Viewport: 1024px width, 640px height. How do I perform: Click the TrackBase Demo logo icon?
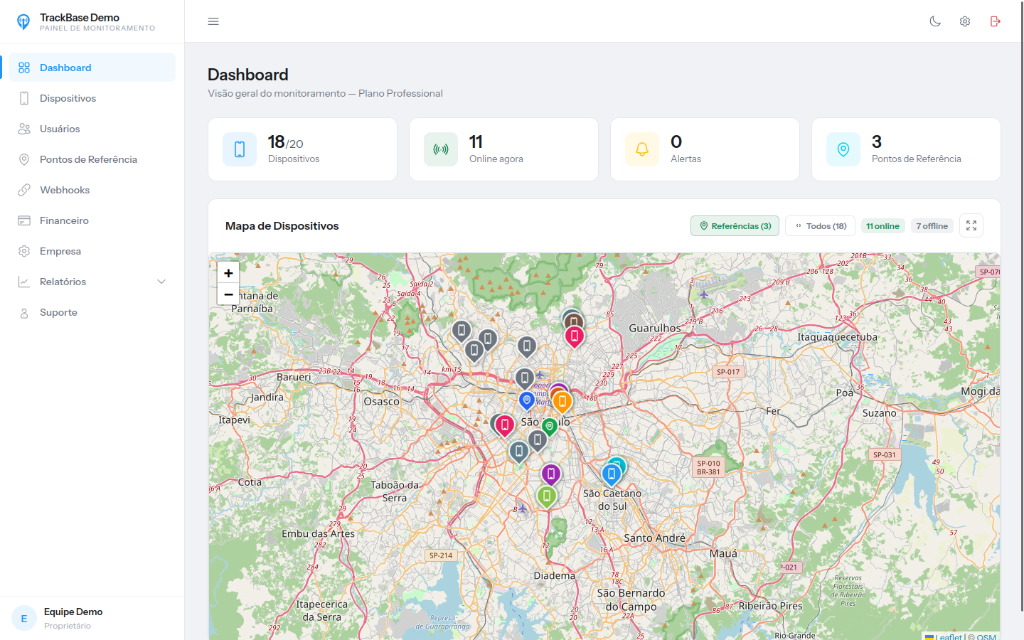(x=24, y=22)
